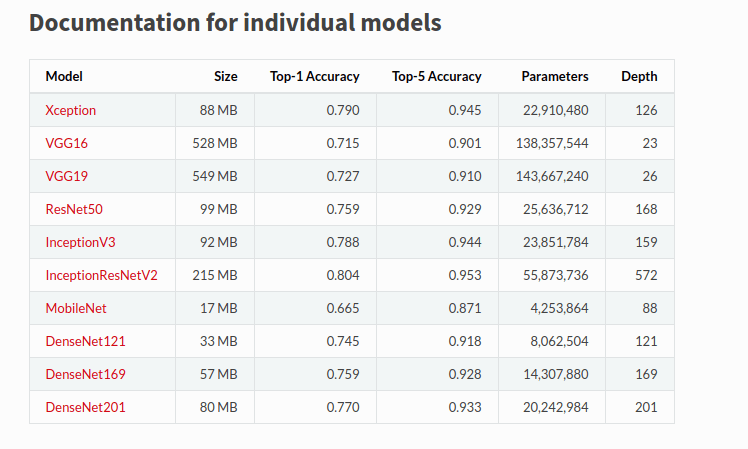Open the Xception model link
Screen dimensions: 748x449
point(70,110)
